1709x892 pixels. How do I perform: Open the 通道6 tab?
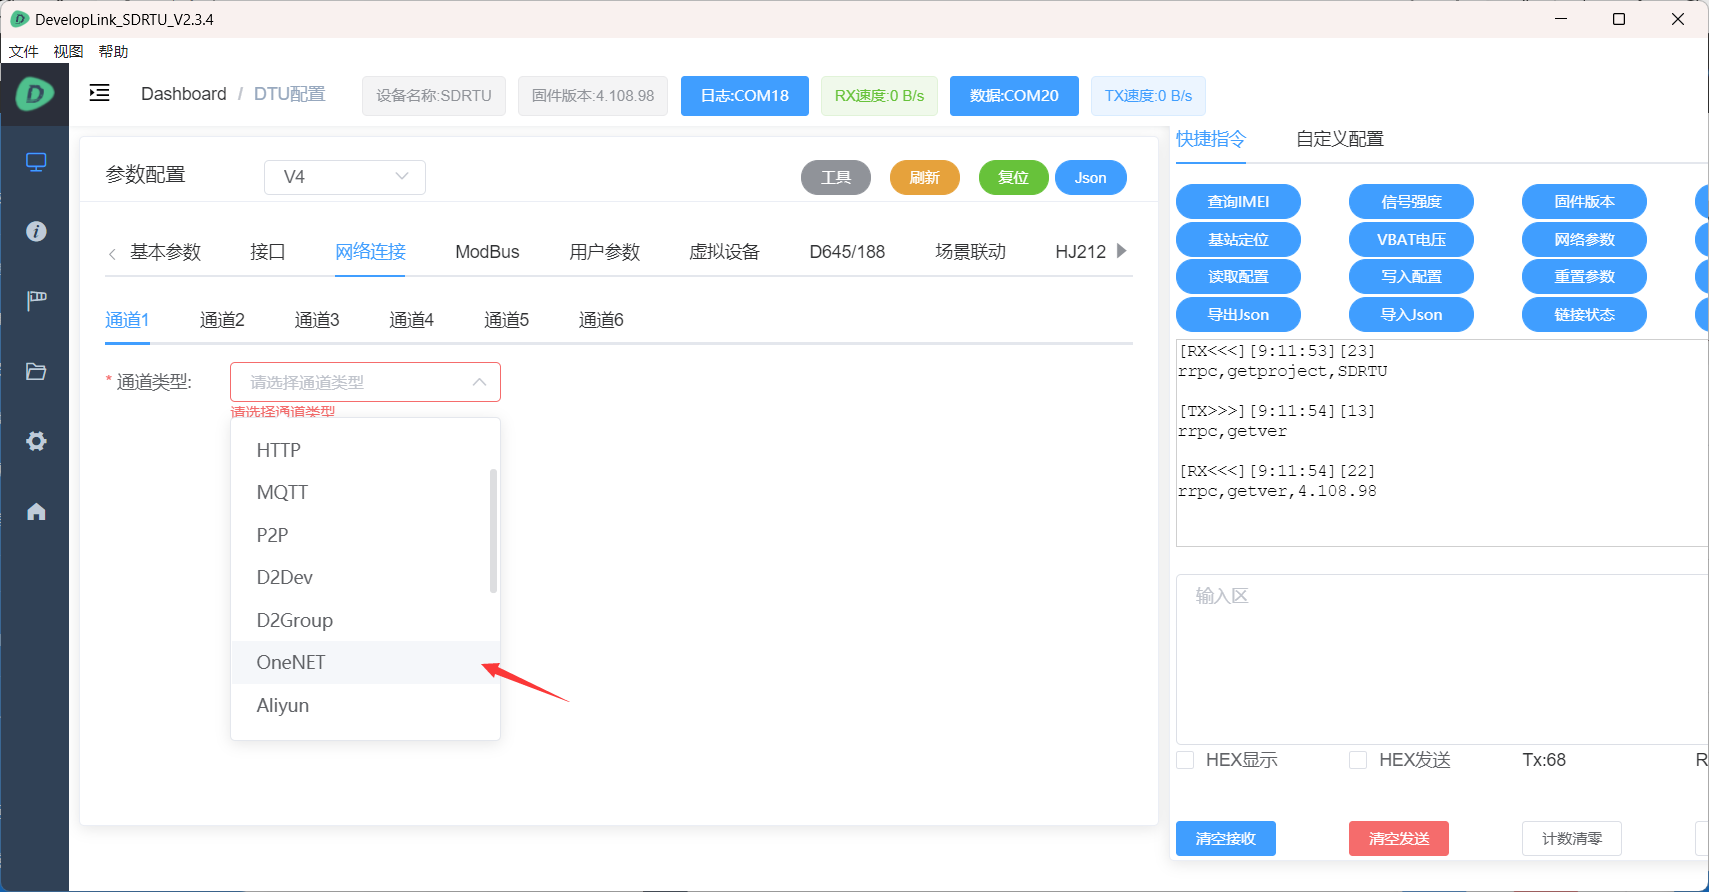(601, 320)
